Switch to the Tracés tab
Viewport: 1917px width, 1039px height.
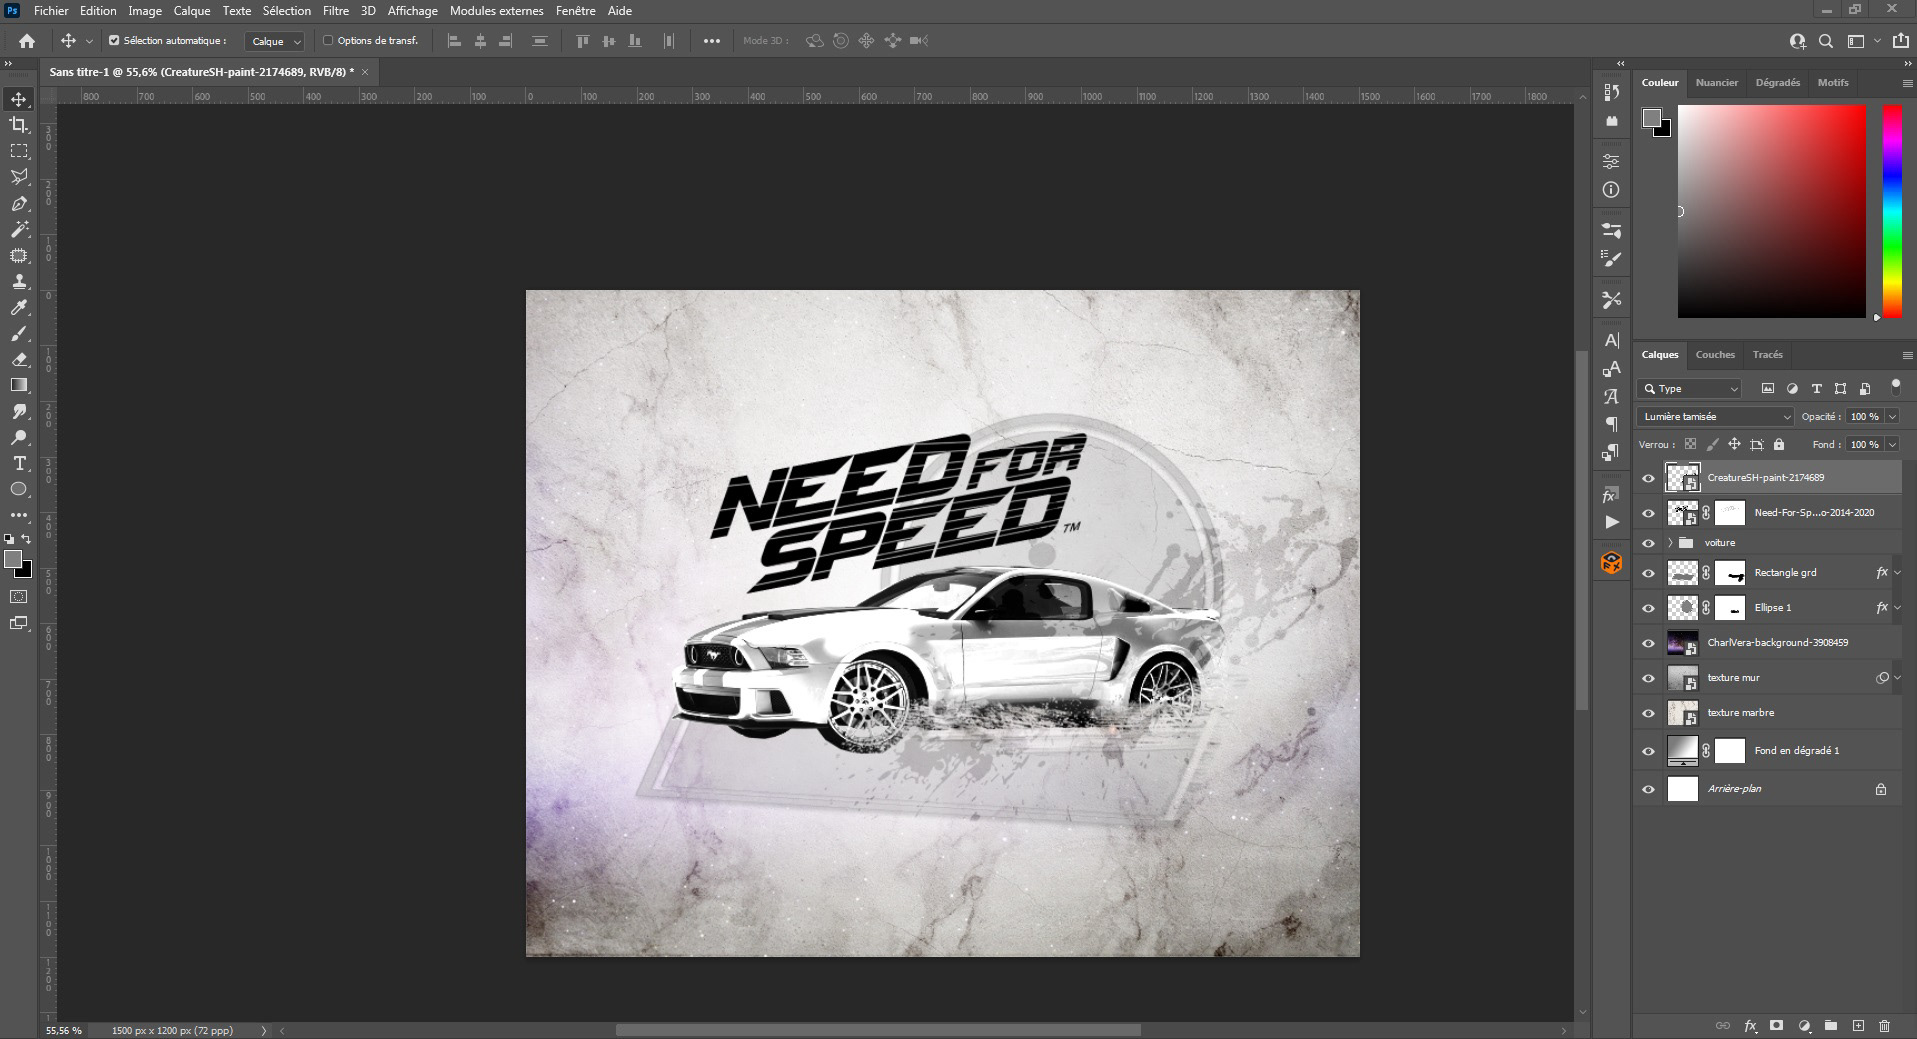click(1767, 355)
